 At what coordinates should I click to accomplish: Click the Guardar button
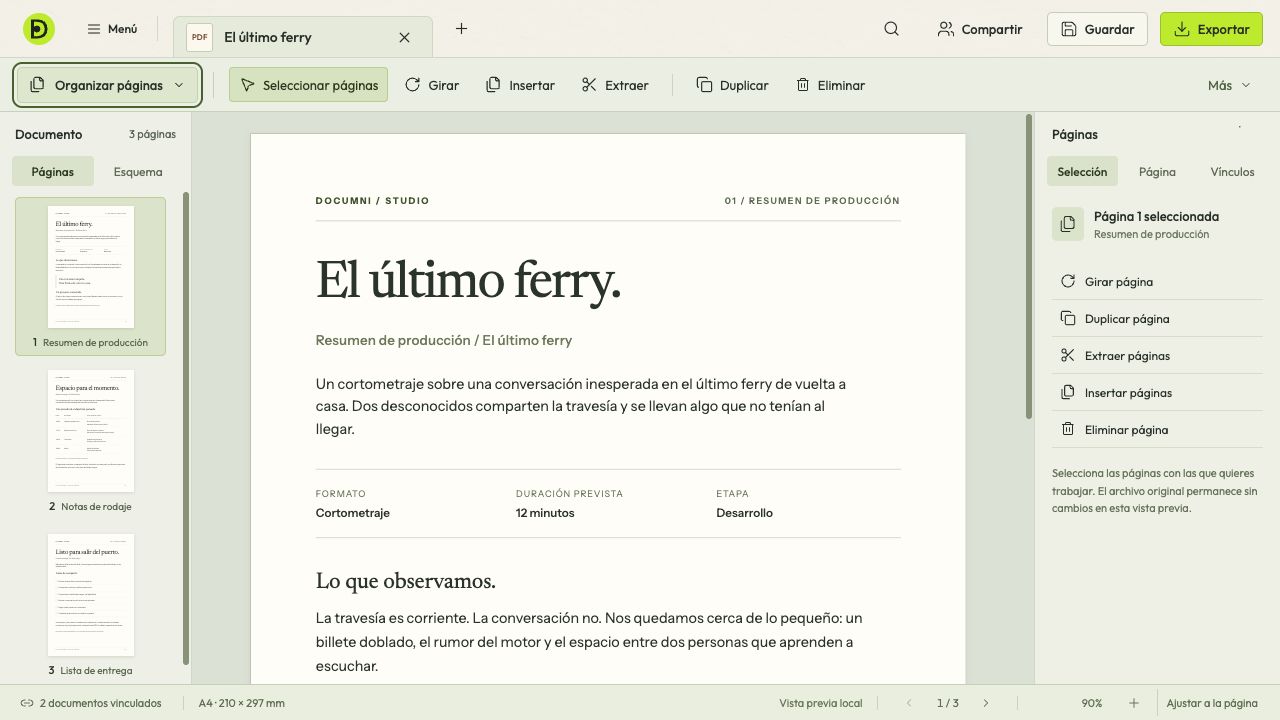tap(1097, 29)
